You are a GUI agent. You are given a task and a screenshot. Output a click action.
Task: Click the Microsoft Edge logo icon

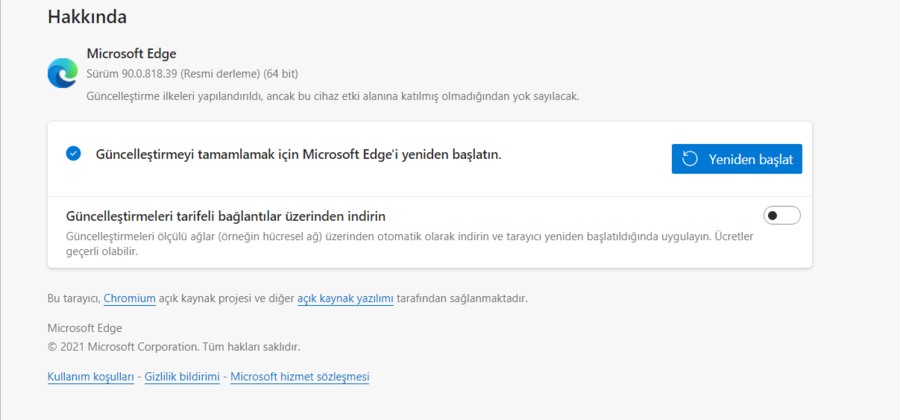click(62, 73)
